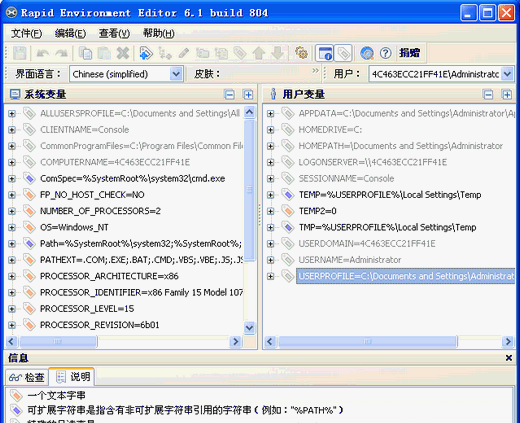This screenshot has width=520, height=423.
Task: Click the insert directory path folder icon
Action: [x=202, y=53]
